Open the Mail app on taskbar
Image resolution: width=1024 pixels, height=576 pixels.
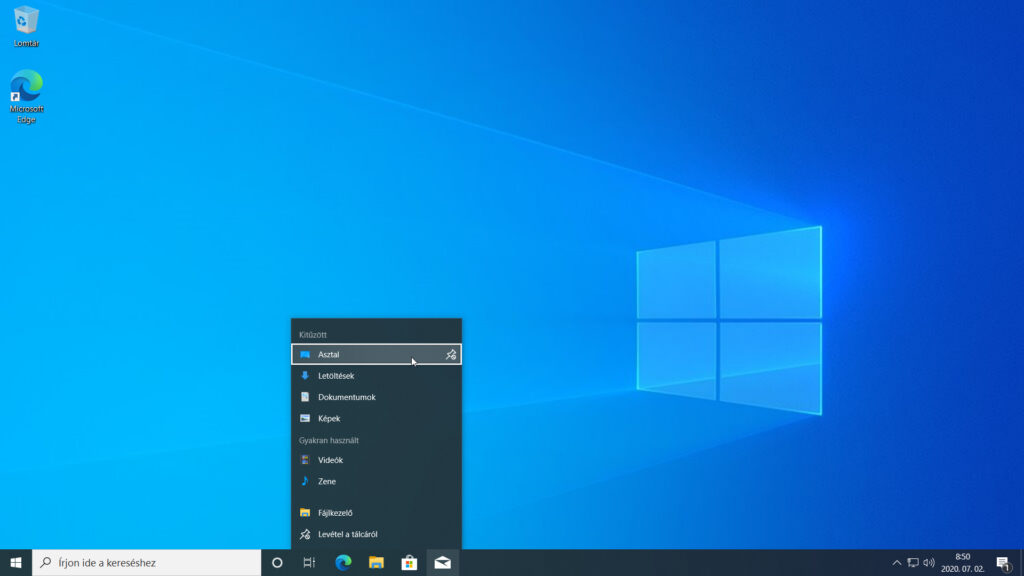(x=442, y=562)
